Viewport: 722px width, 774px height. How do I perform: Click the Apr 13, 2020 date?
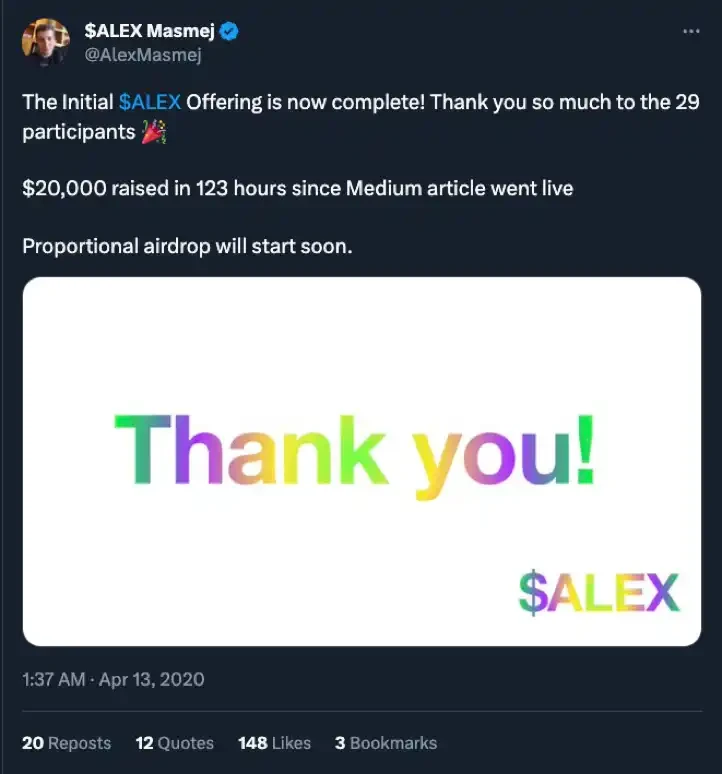click(152, 680)
